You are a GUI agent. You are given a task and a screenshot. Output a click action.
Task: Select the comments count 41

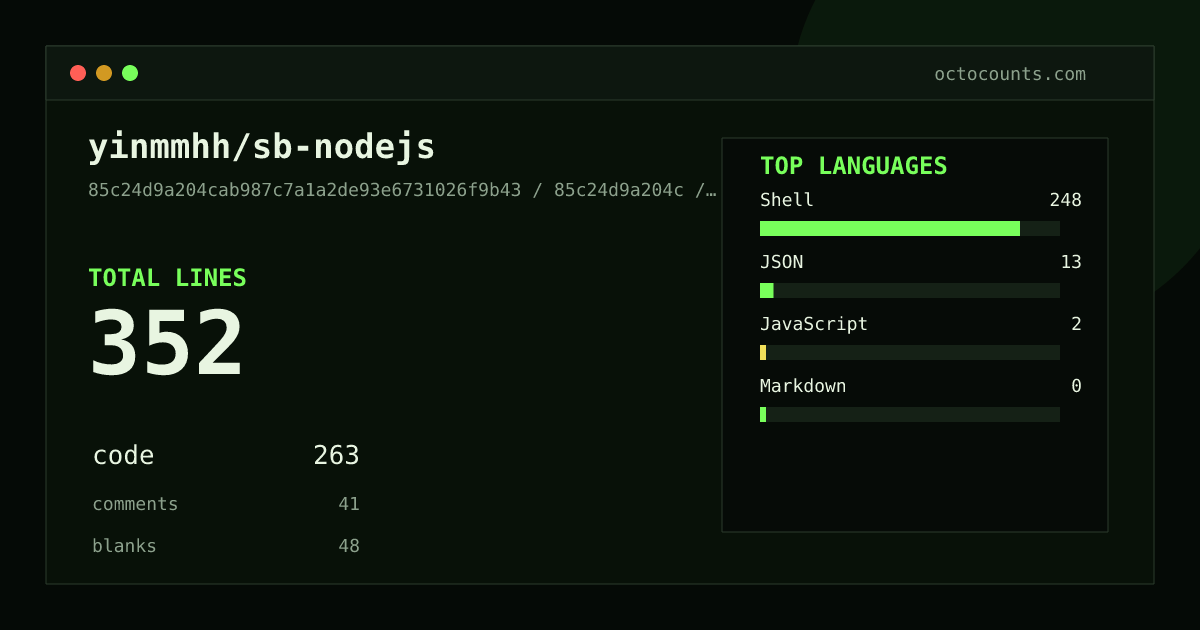(349, 504)
